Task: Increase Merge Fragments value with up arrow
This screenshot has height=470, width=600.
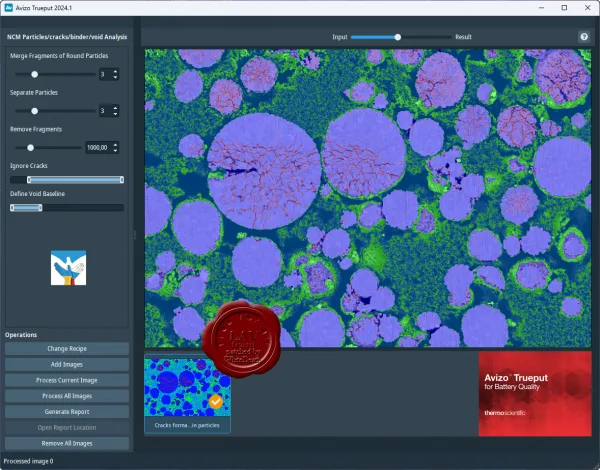Action: pos(116,71)
